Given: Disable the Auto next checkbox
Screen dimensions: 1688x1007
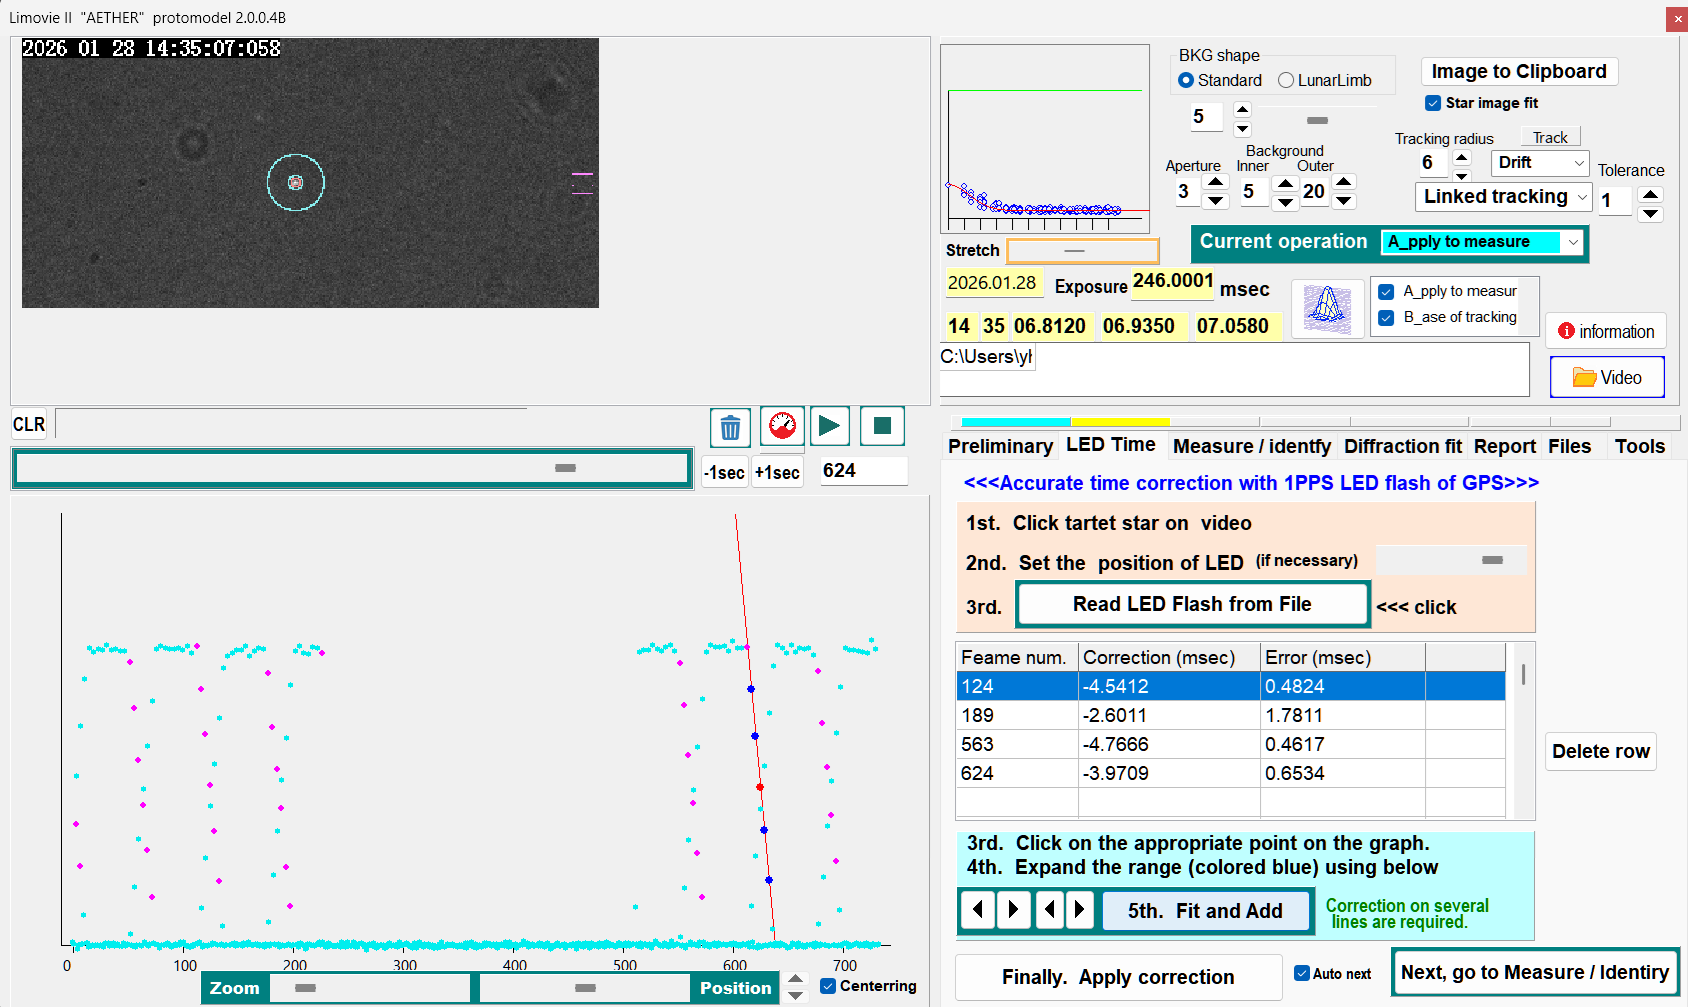Looking at the screenshot, I should click(1302, 973).
